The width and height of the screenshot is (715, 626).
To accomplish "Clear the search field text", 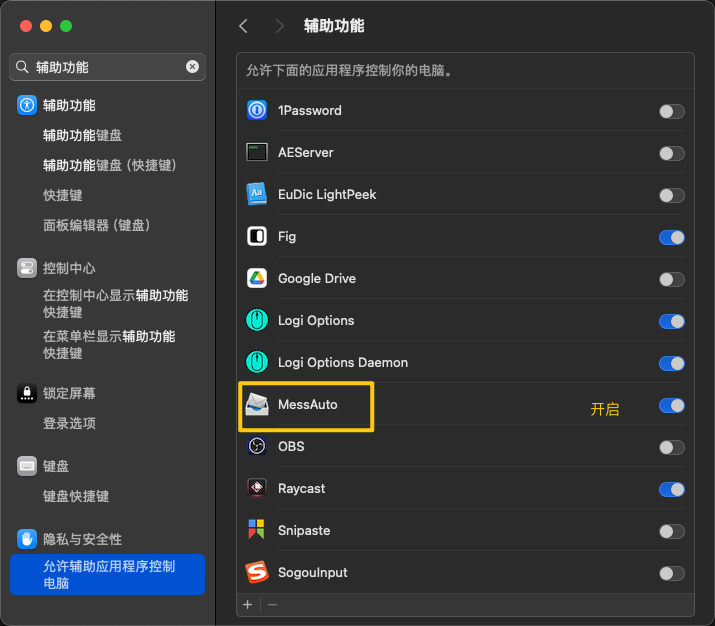I will pos(192,67).
